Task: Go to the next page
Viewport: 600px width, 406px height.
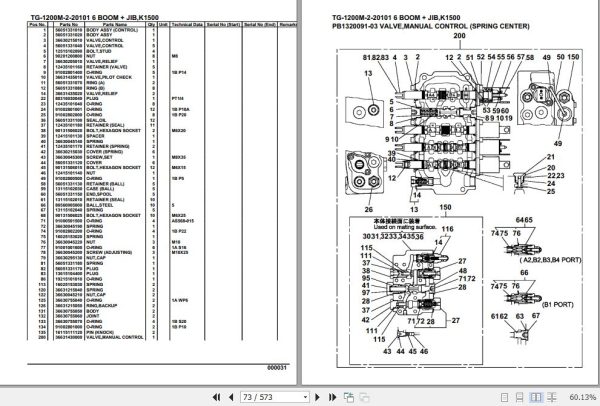Action: coord(317,397)
